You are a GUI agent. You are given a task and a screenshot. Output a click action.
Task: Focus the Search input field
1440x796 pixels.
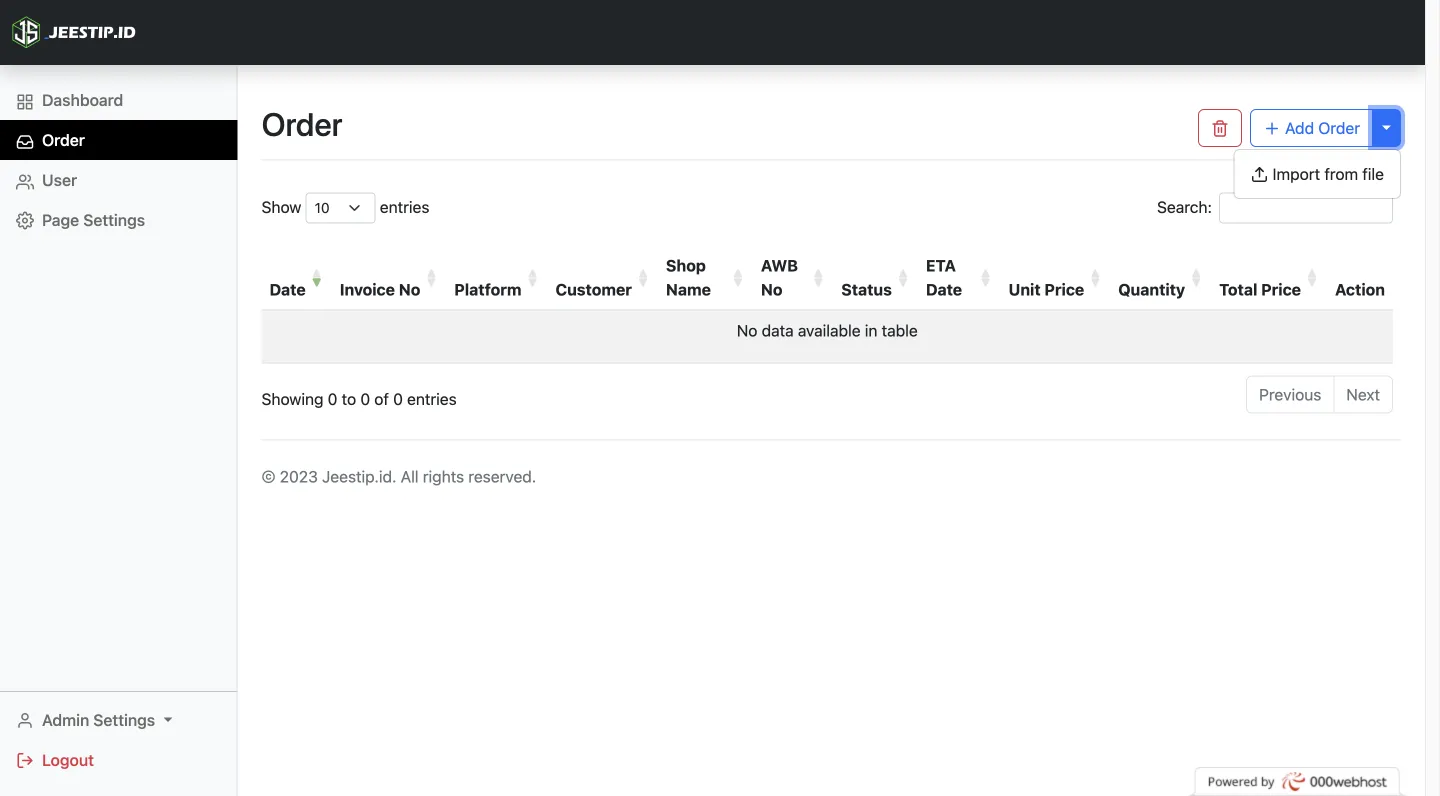pos(1305,207)
